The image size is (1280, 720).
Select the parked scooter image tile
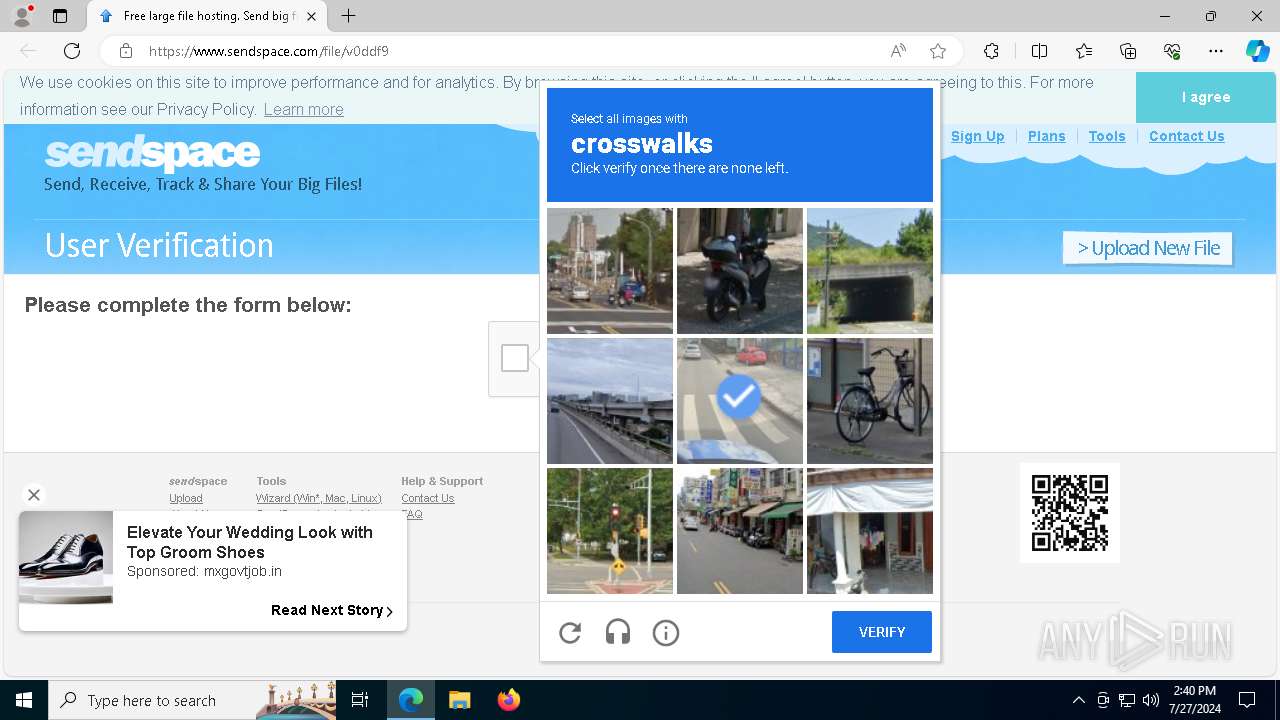pos(740,270)
